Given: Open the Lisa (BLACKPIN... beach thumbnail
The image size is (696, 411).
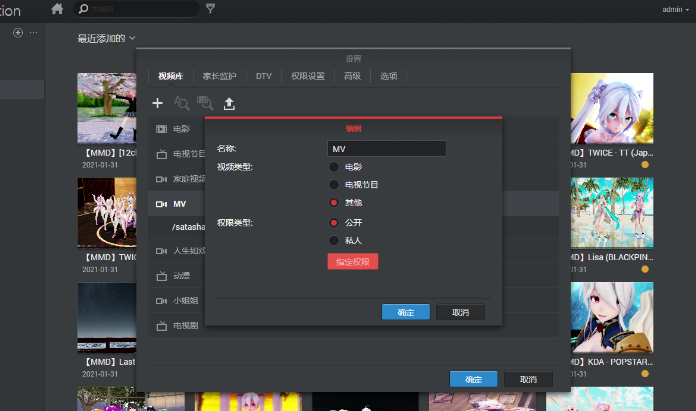Looking at the screenshot, I should click(612, 213).
